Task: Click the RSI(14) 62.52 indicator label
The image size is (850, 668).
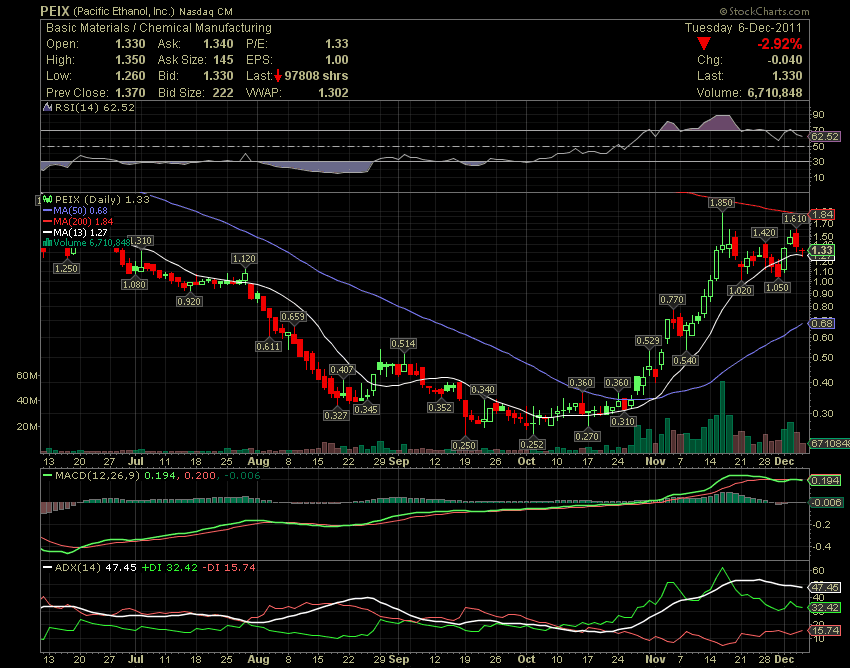Action: tap(94, 107)
